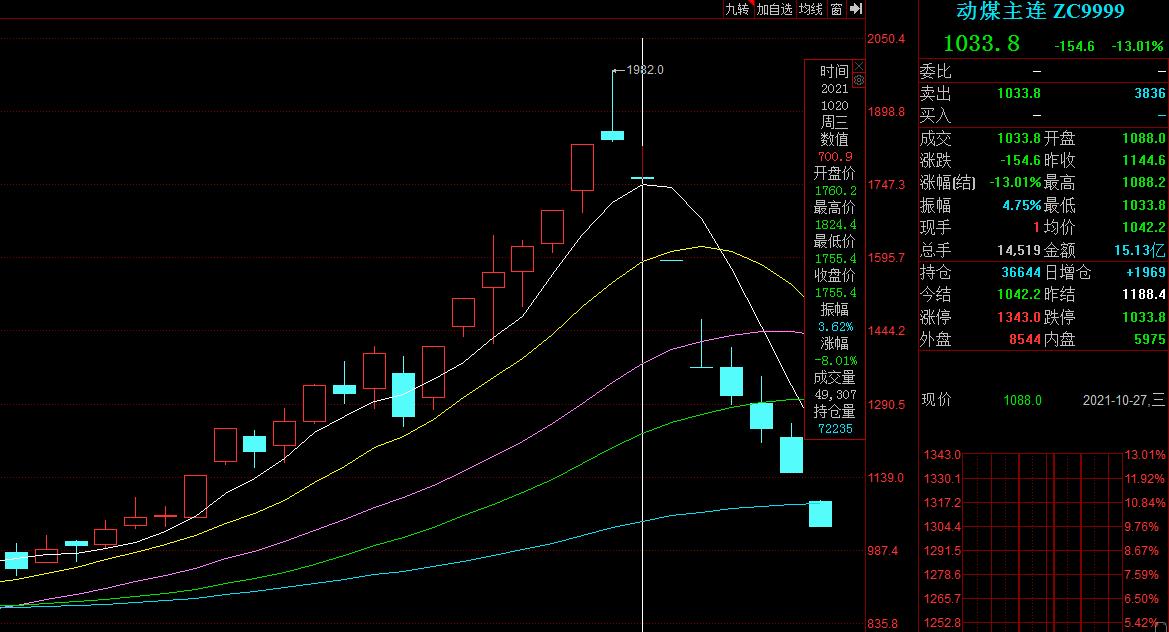
Task: Click 2050.4 on the price axis
Action: 886,39
